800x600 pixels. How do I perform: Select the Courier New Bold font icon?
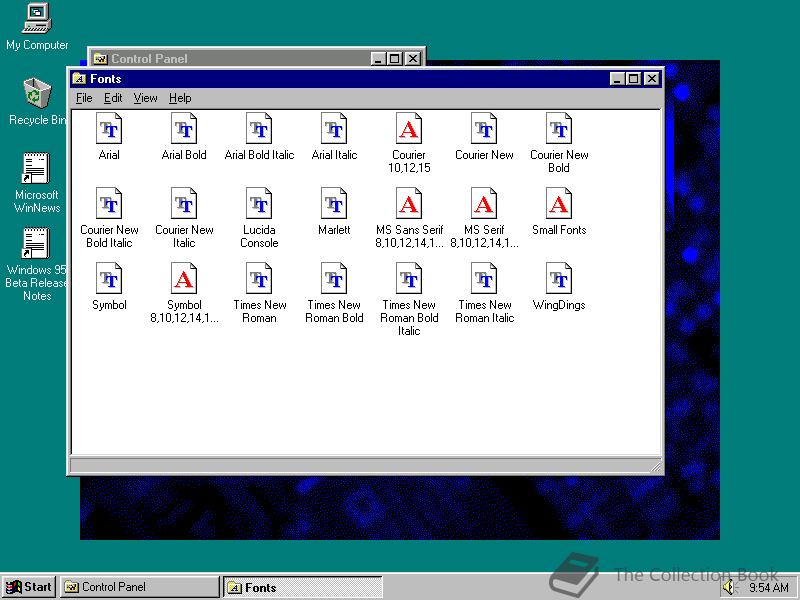pos(559,129)
